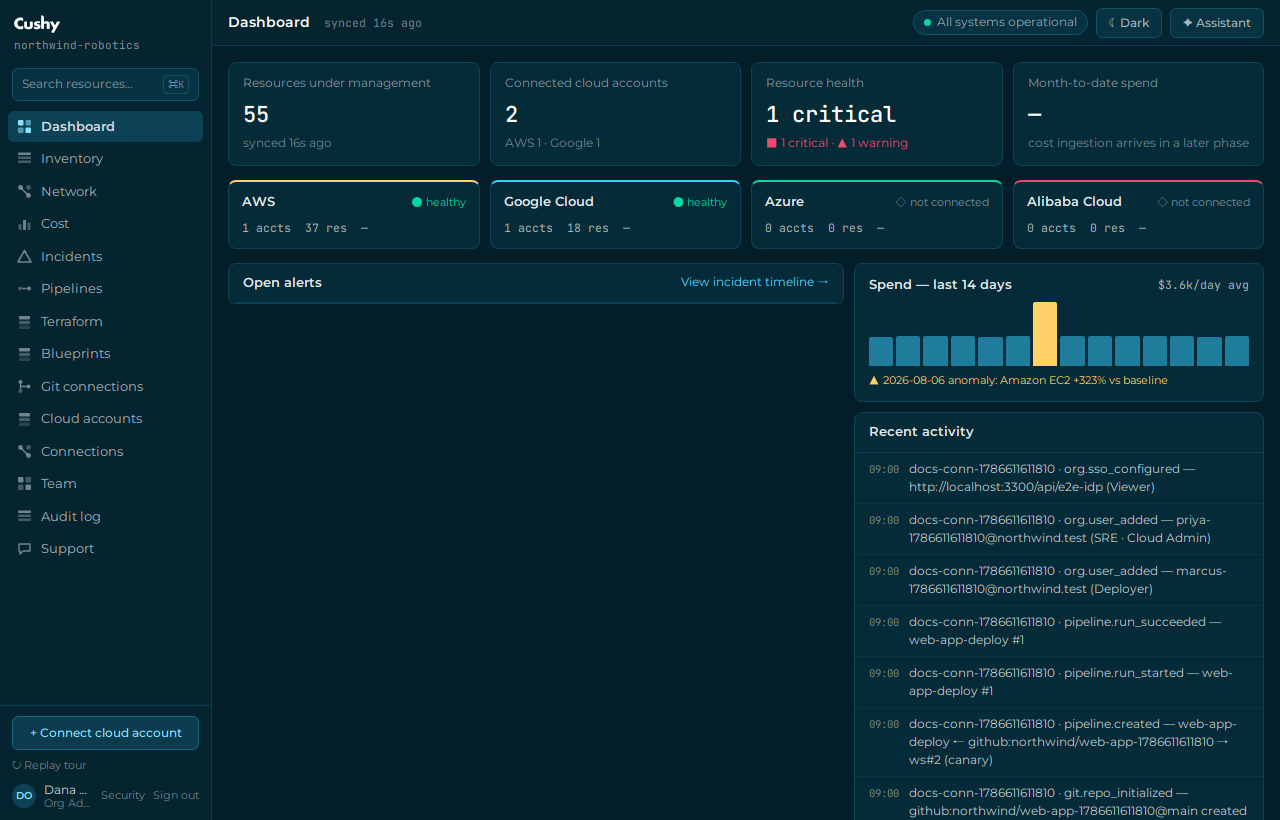Image resolution: width=1280 pixels, height=820 pixels.
Task: Click the Cloud accounts icon
Action: 25,419
